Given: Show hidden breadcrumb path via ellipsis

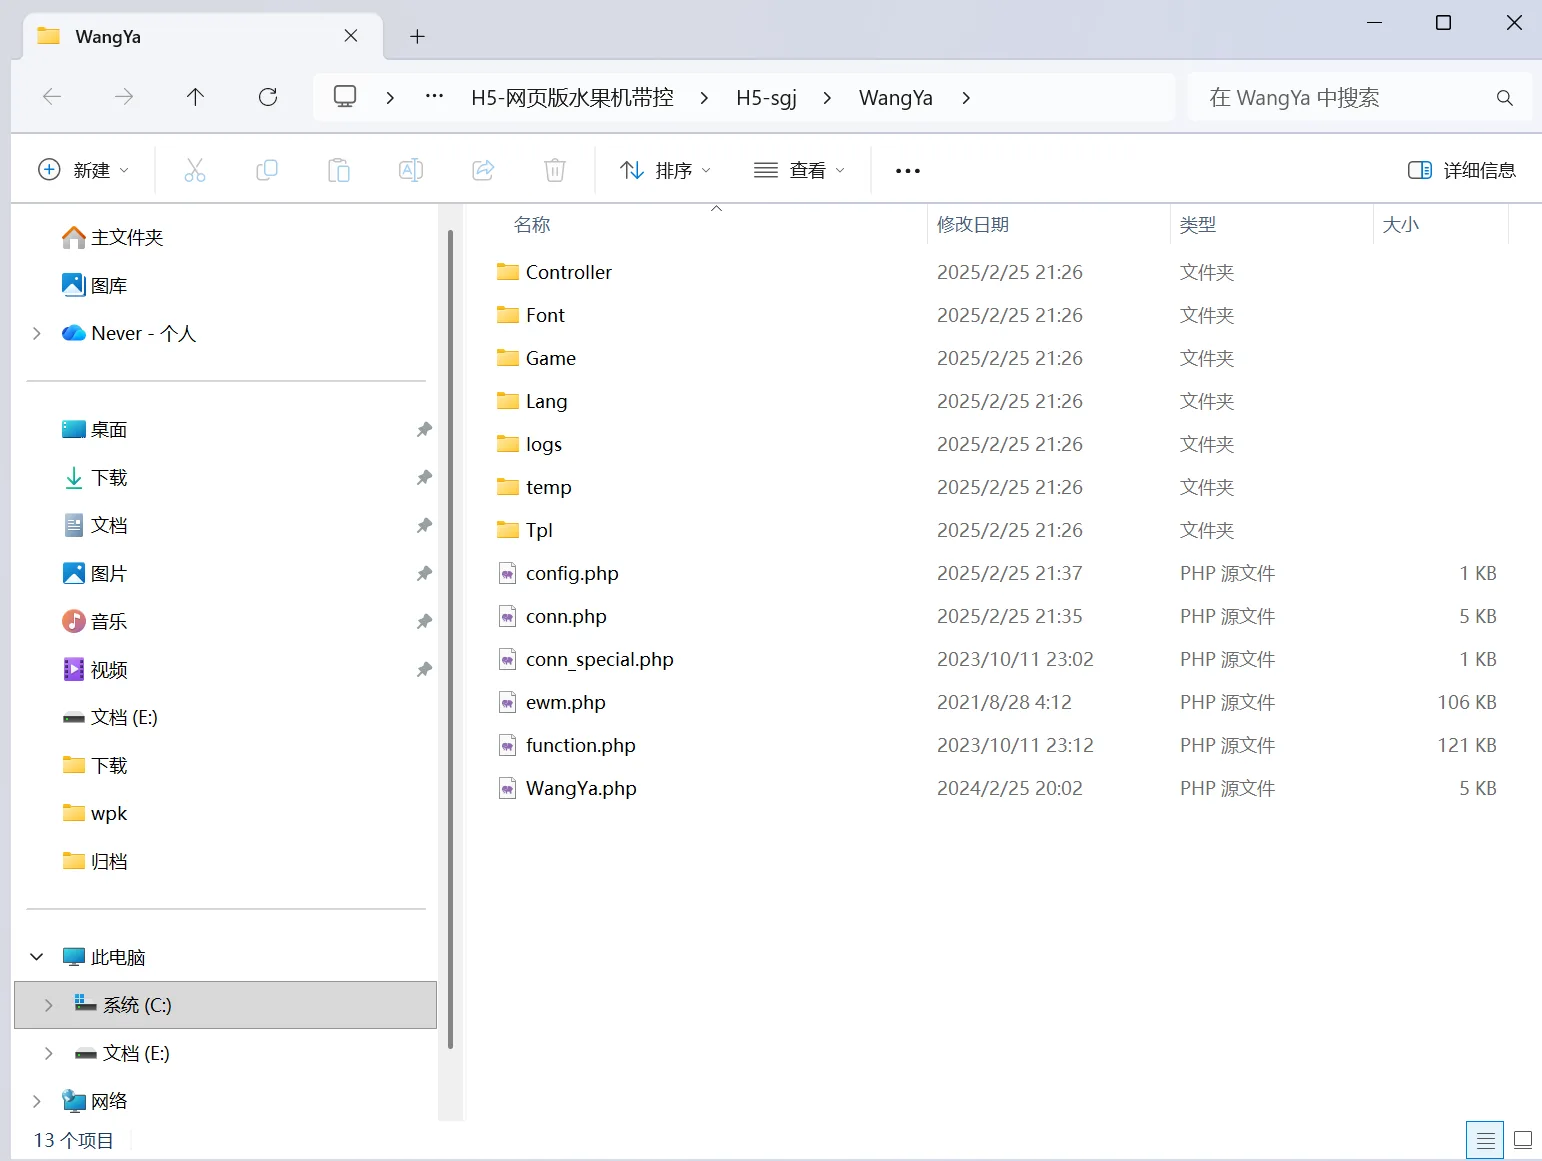Looking at the screenshot, I should [x=434, y=97].
